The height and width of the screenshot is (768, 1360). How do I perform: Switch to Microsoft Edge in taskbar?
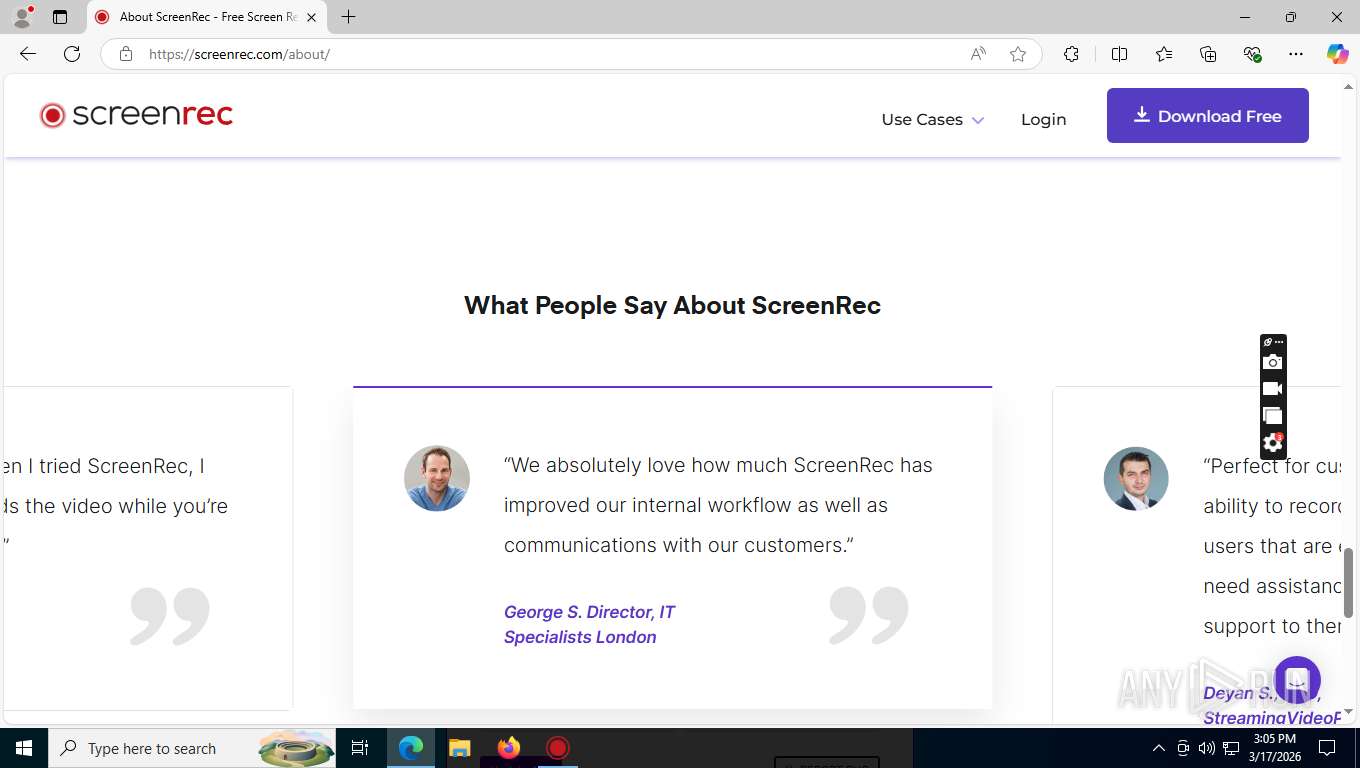click(411, 748)
